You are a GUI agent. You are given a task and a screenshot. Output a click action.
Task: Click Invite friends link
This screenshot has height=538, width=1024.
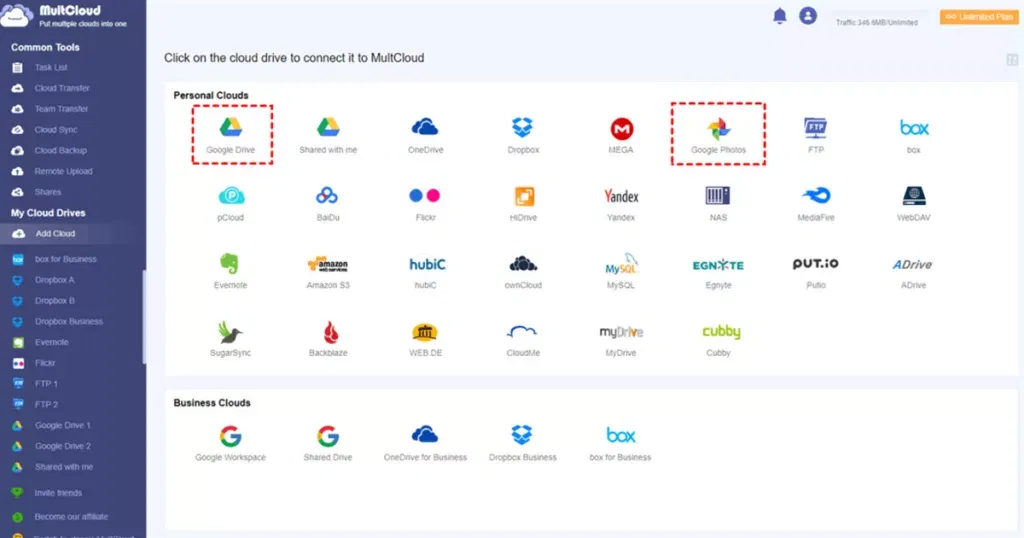[58, 493]
